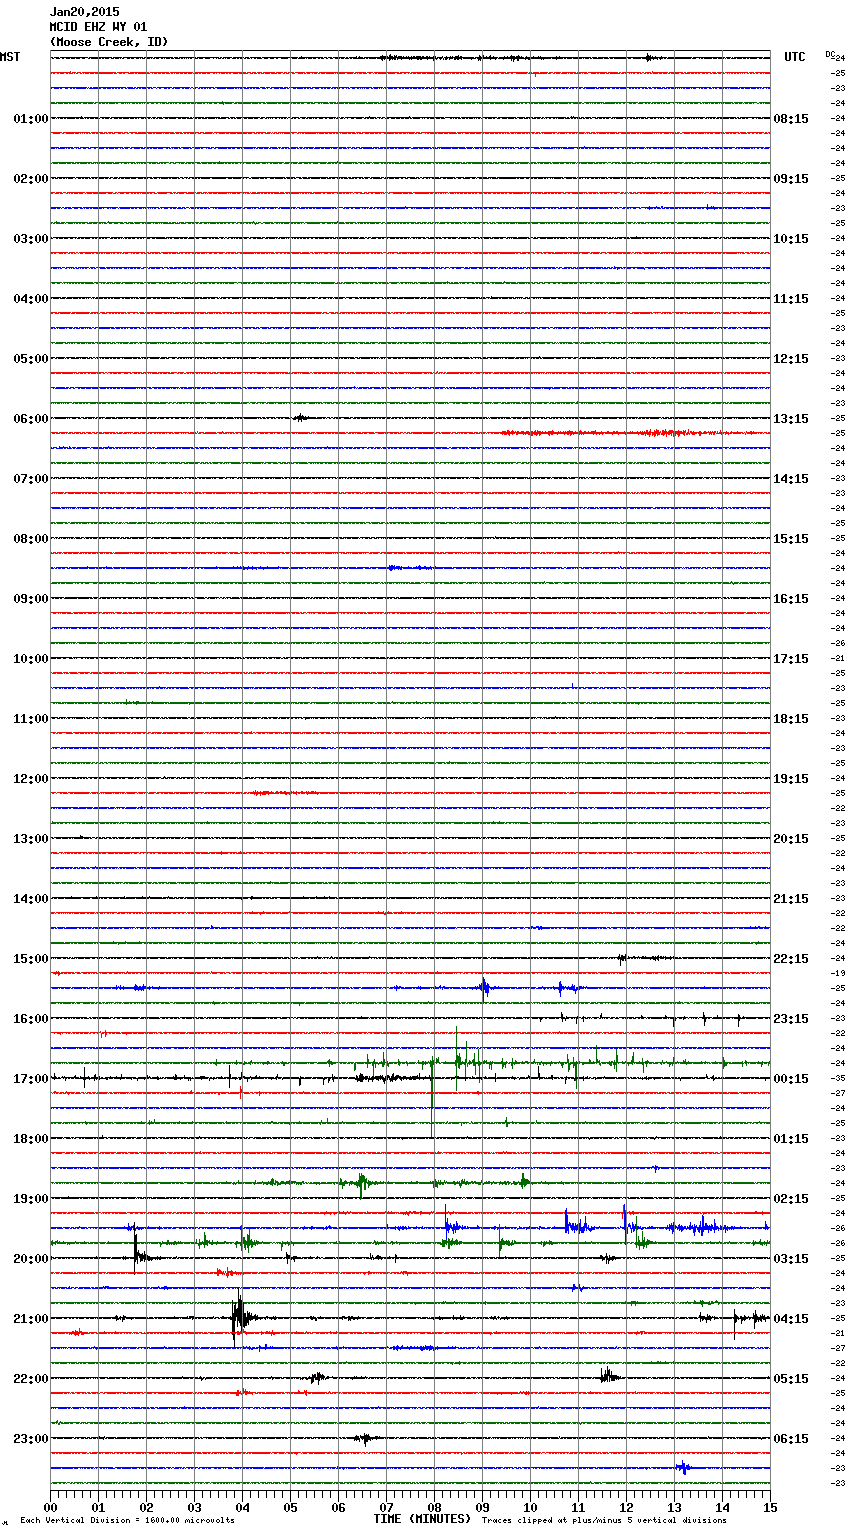Click the date text "Jan20,2015"
This screenshot has width=850, height=1534.
coord(84,12)
